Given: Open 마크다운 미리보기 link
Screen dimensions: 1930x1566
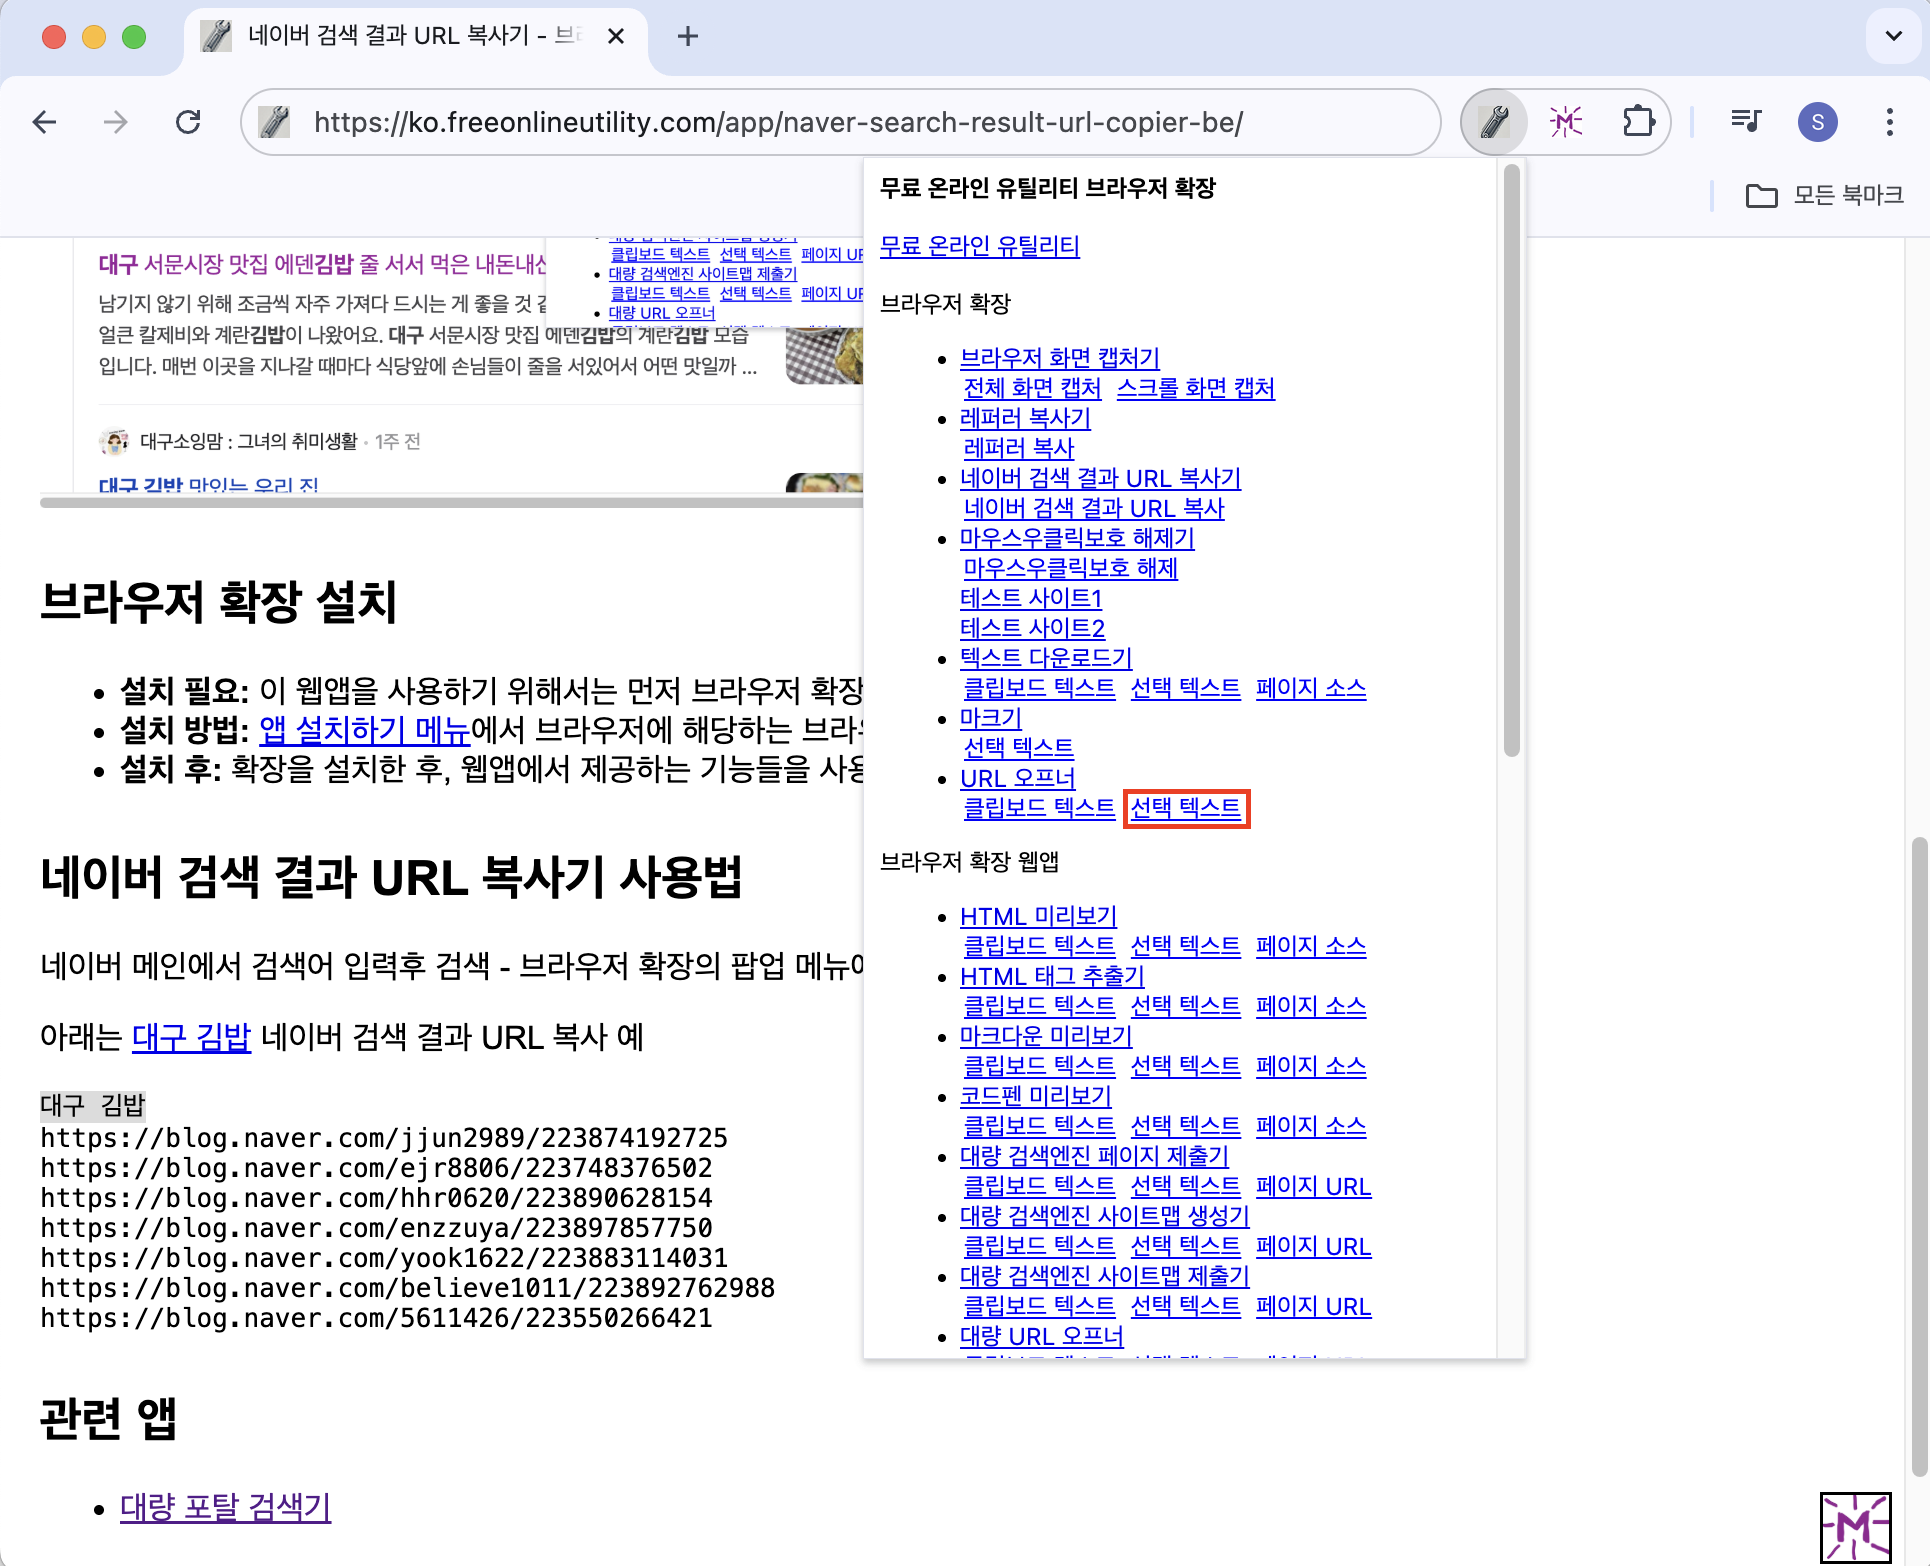Looking at the screenshot, I should tap(1046, 1036).
